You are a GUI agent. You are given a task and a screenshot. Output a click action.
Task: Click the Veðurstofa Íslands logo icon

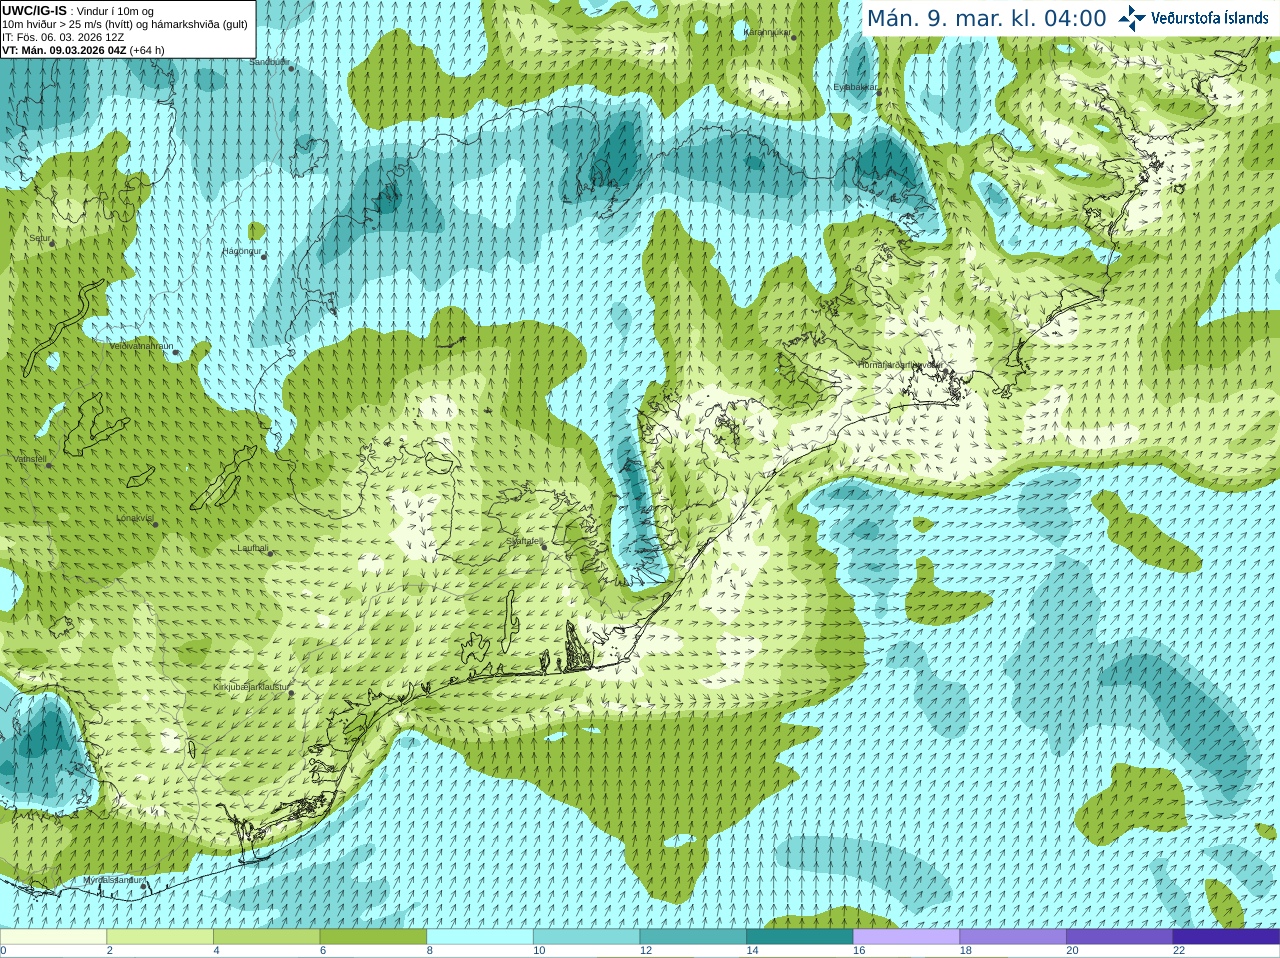(1132, 18)
